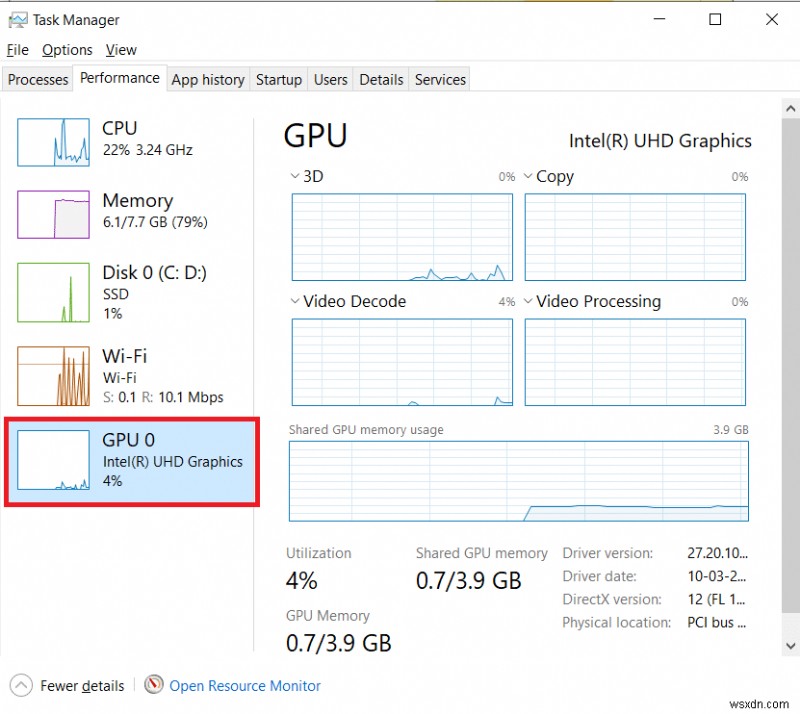Open the 3D engine graph dropdown
800x714 pixels.
(293, 176)
